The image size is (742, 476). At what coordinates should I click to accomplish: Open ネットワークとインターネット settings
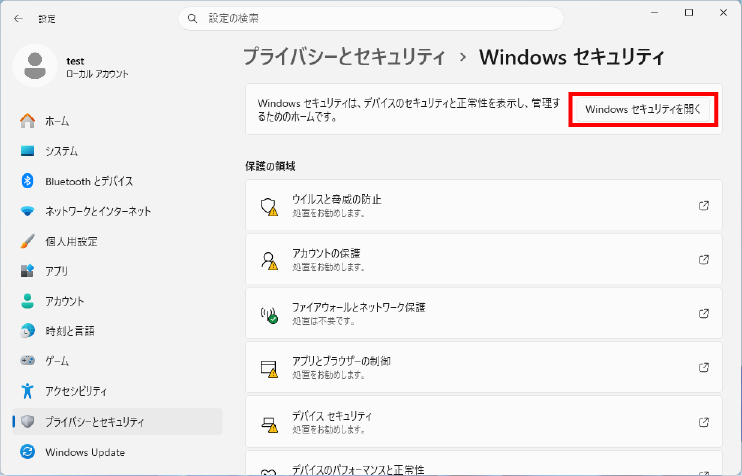coord(117,211)
